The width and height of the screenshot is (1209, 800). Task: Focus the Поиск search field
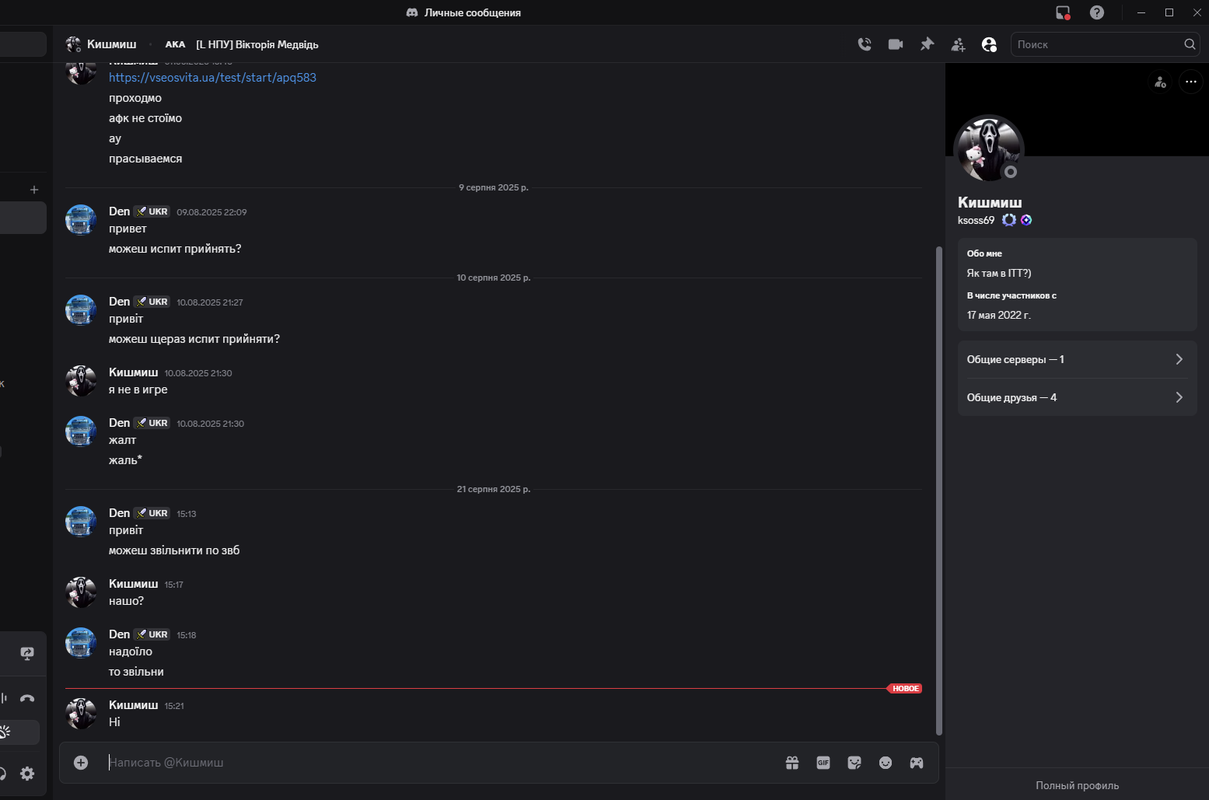1095,44
